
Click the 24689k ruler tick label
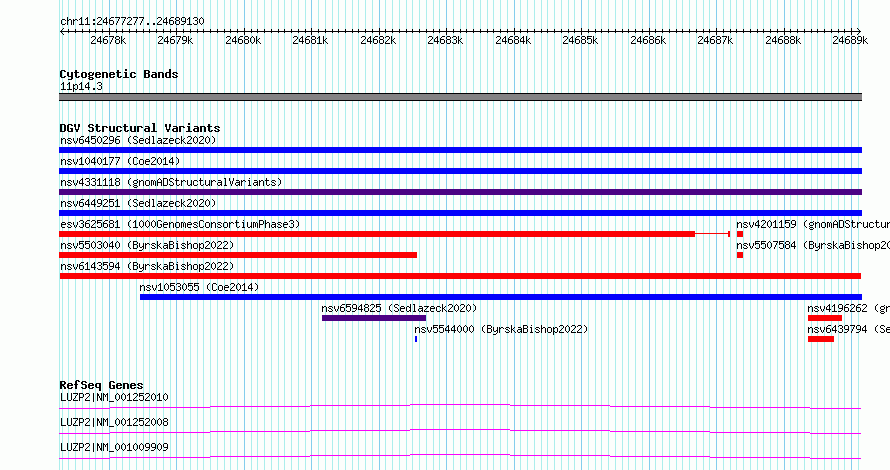click(x=850, y=40)
